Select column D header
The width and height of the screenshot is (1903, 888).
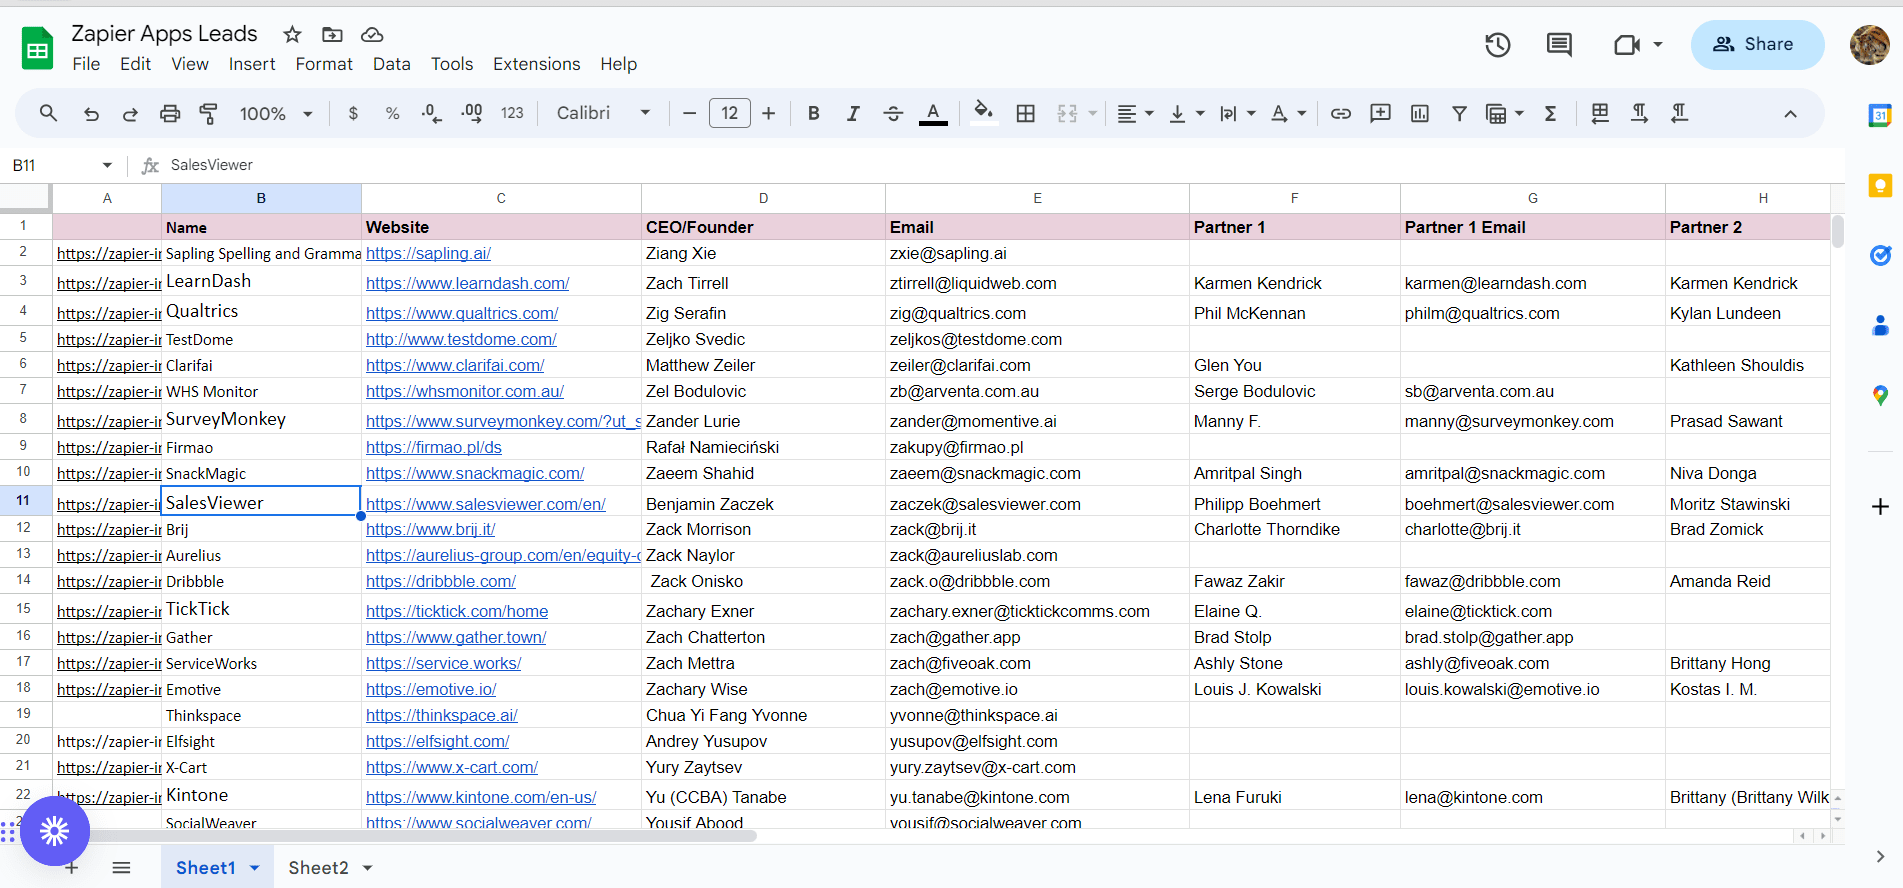pos(763,198)
